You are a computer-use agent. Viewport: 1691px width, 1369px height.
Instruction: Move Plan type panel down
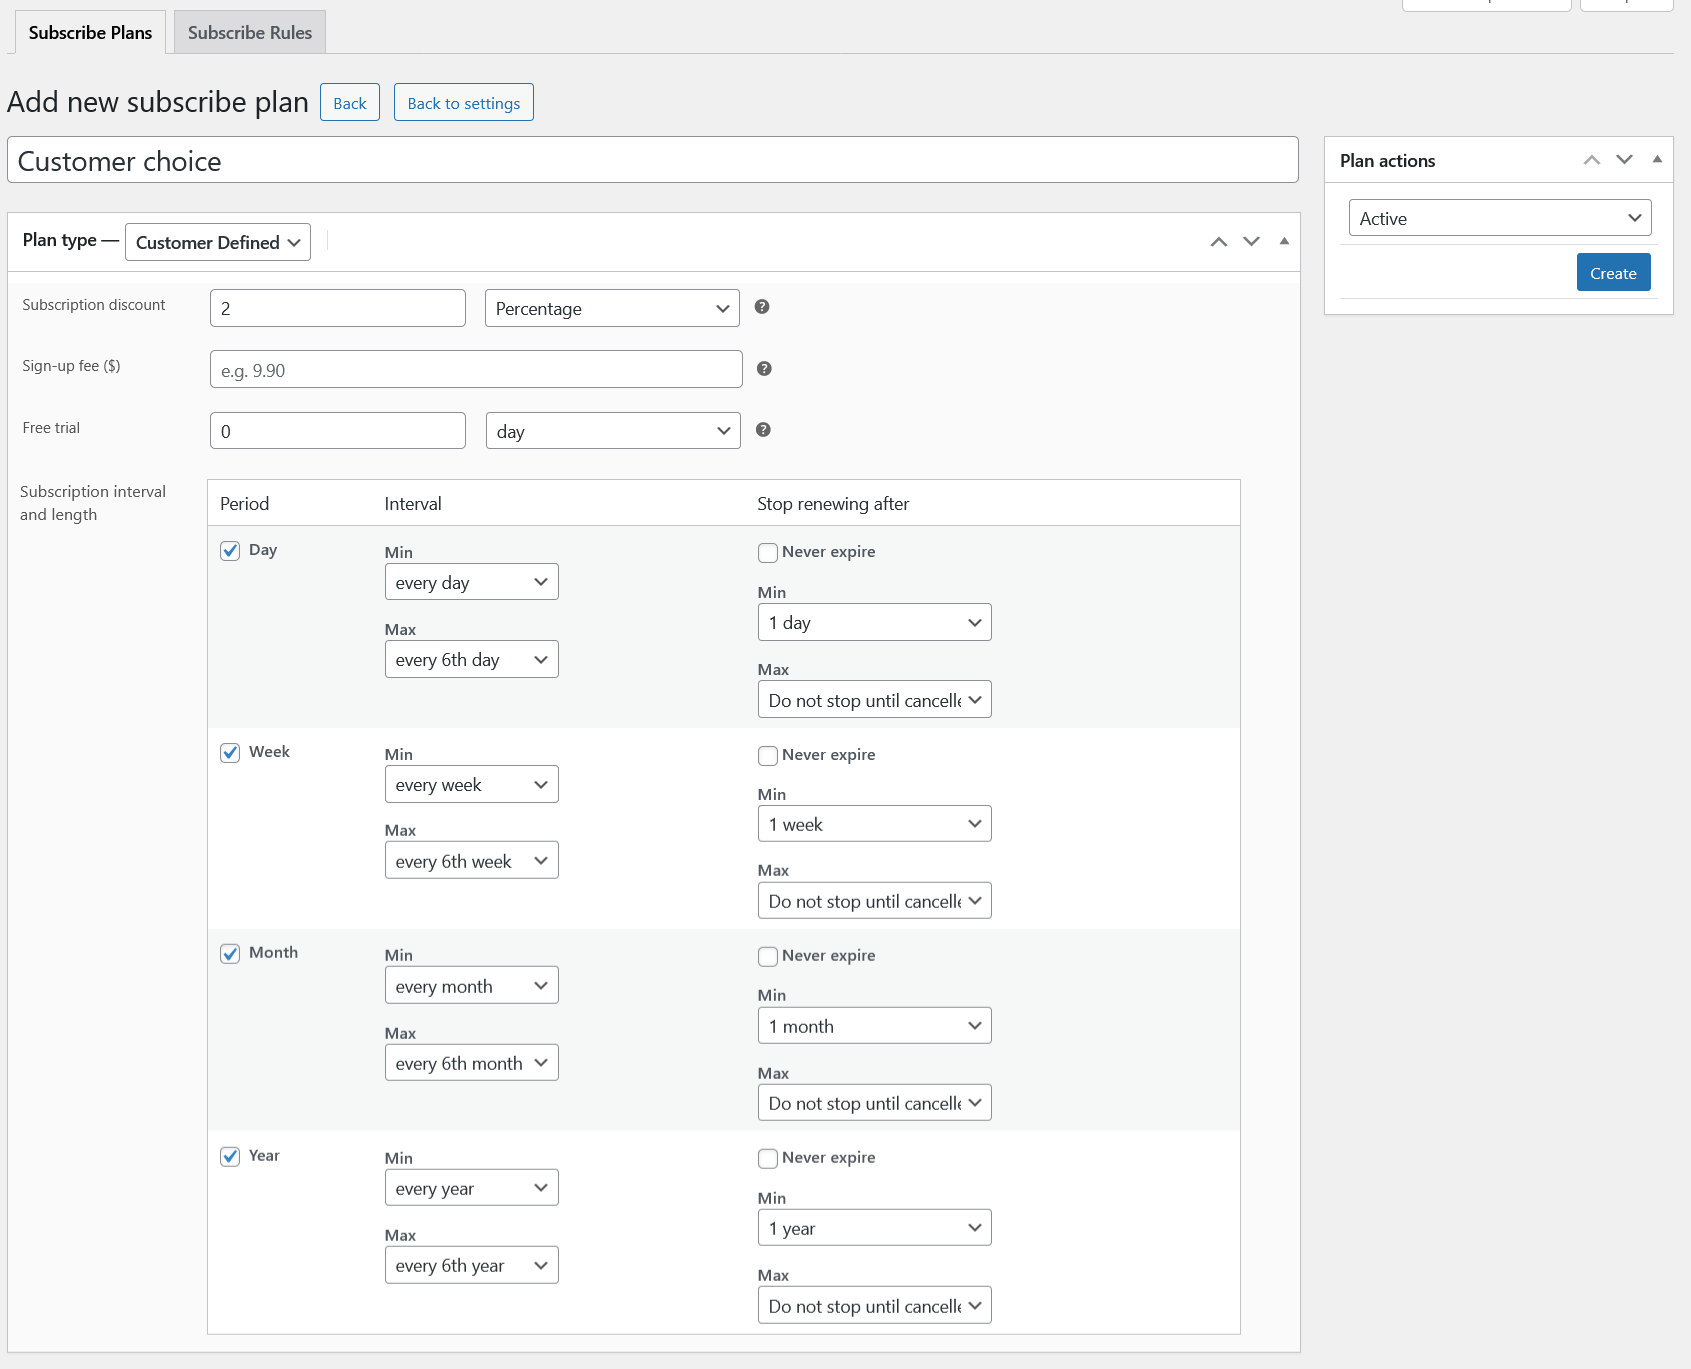point(1251,241)
